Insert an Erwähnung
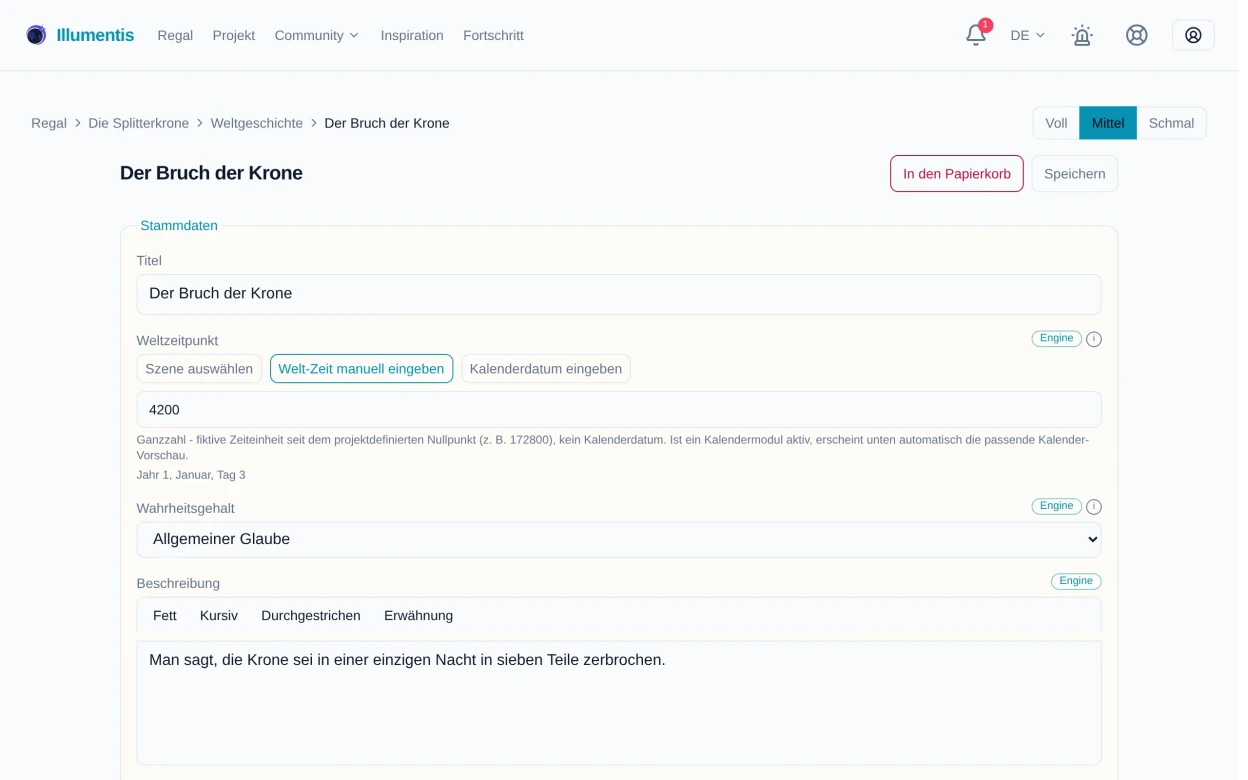The width and height of the screenshot is (1248, 780). point(418,616)
